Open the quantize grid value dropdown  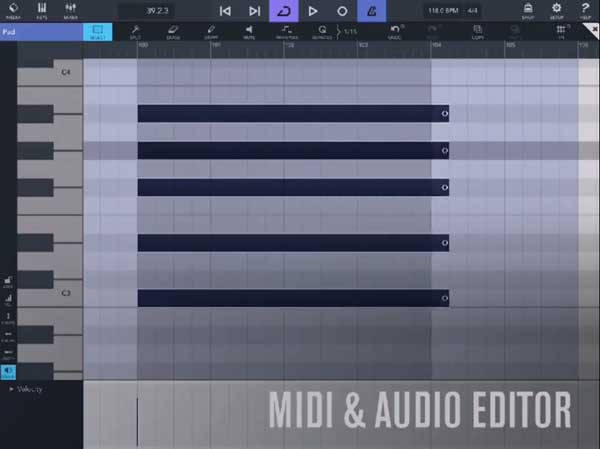[x=348, y=31]
